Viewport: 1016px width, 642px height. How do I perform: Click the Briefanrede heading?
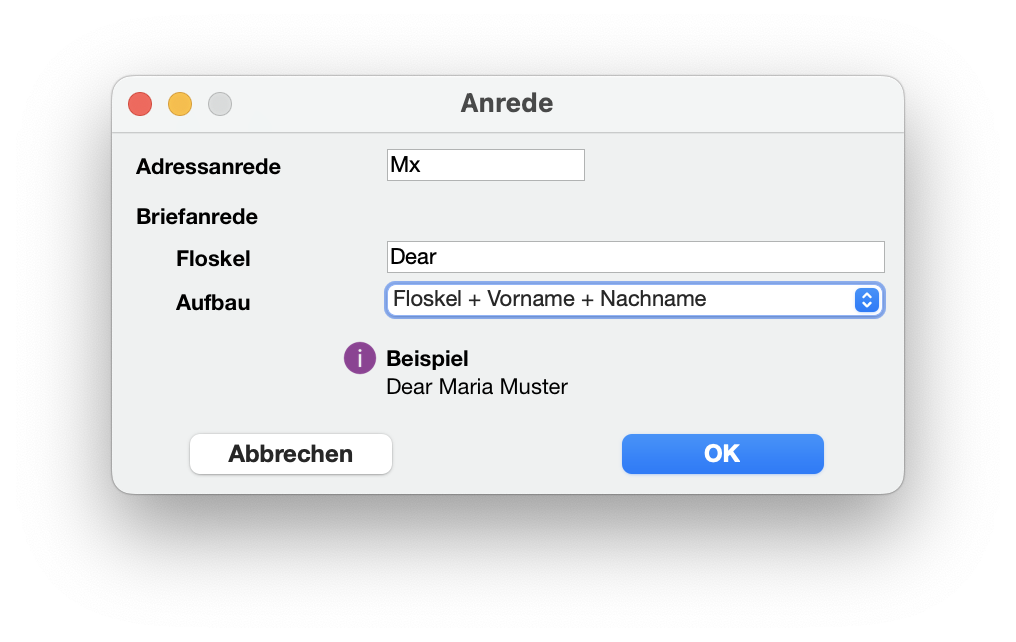pos(197,216)
